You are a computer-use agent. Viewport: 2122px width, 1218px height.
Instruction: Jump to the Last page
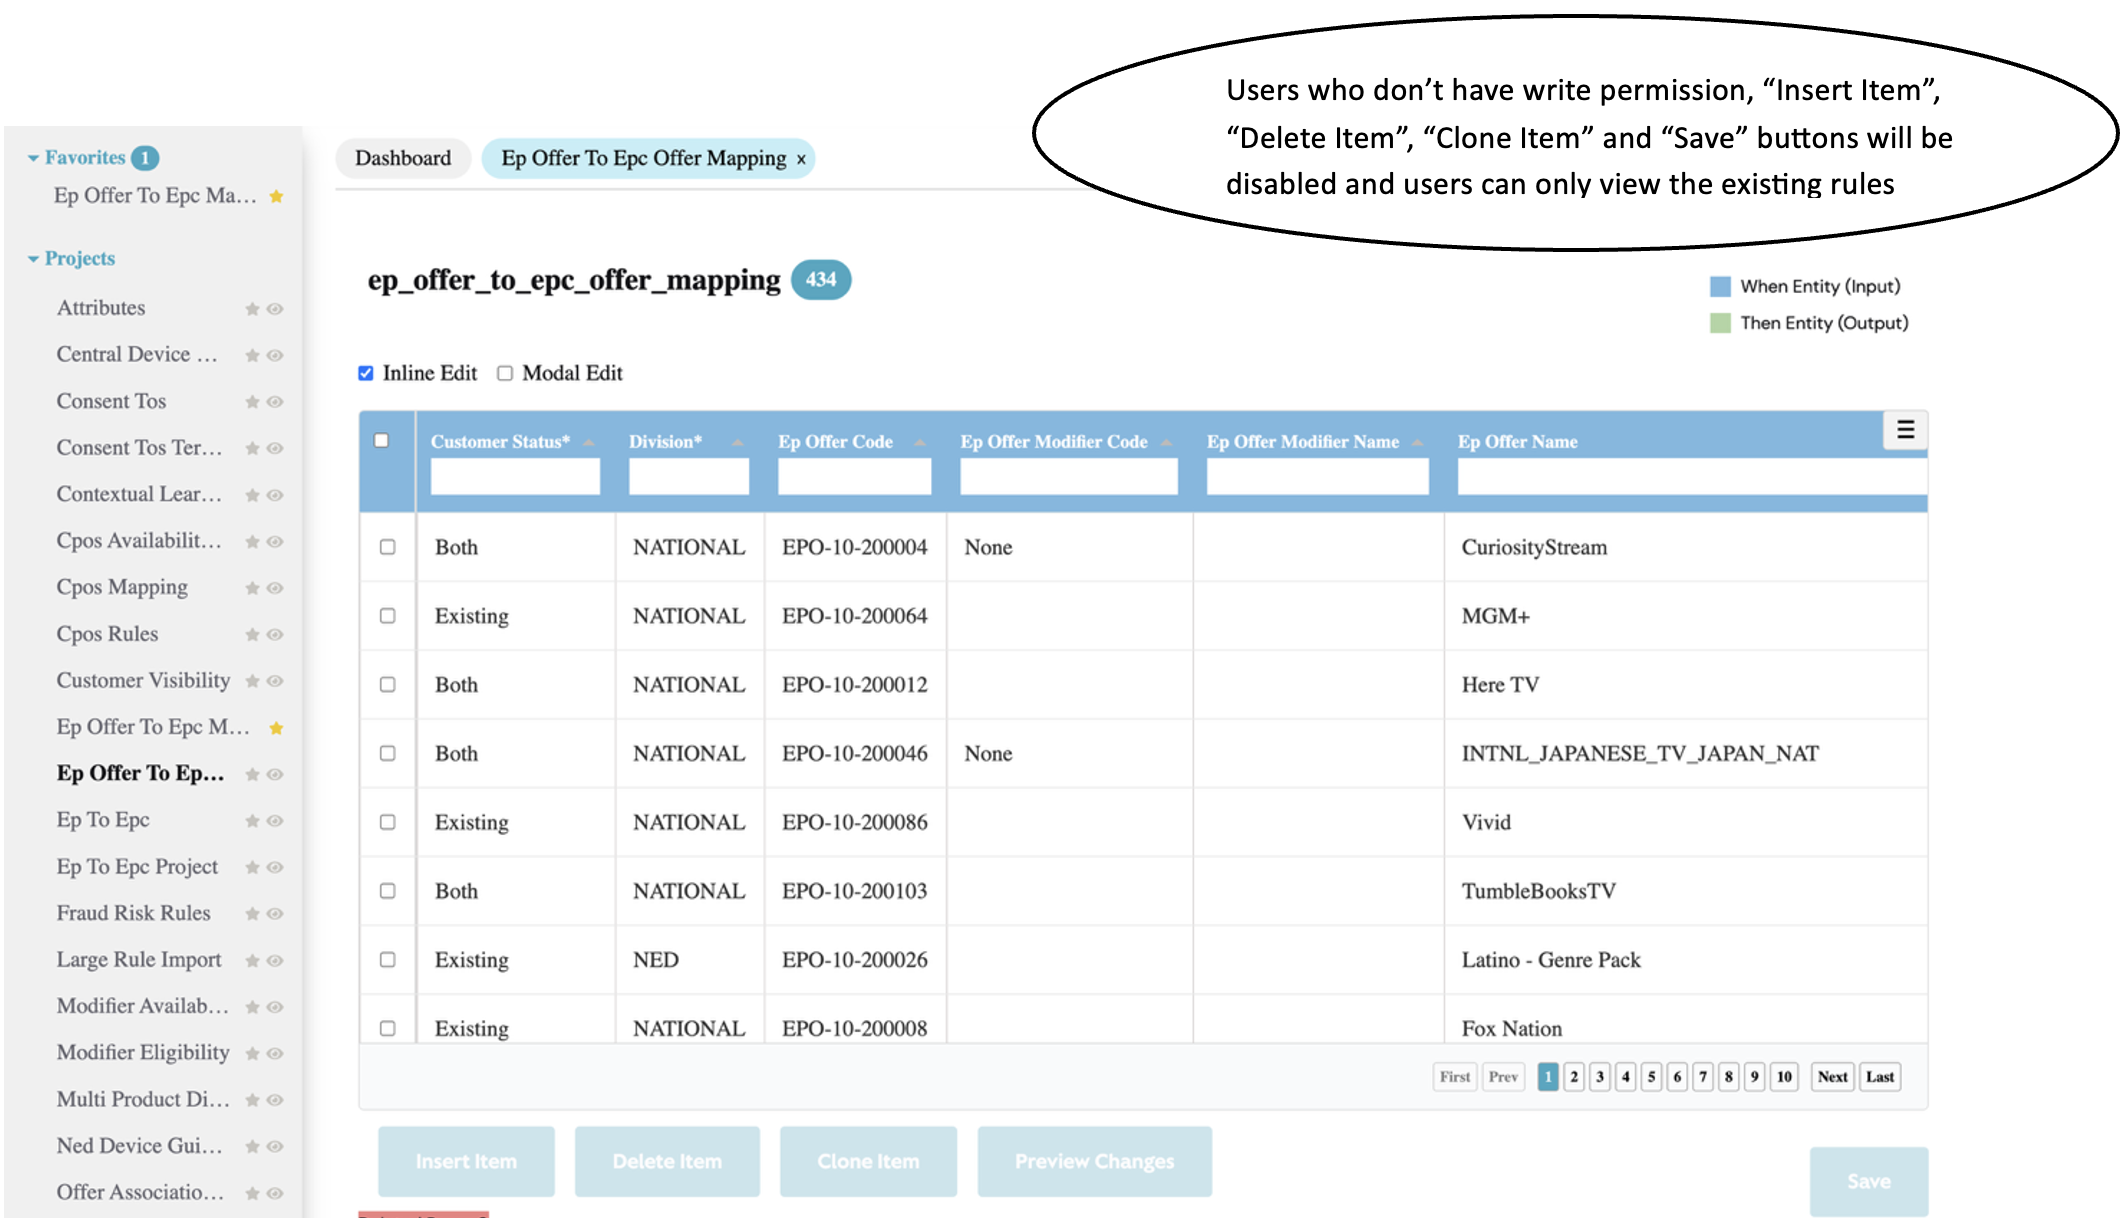click(1880, 1077)
